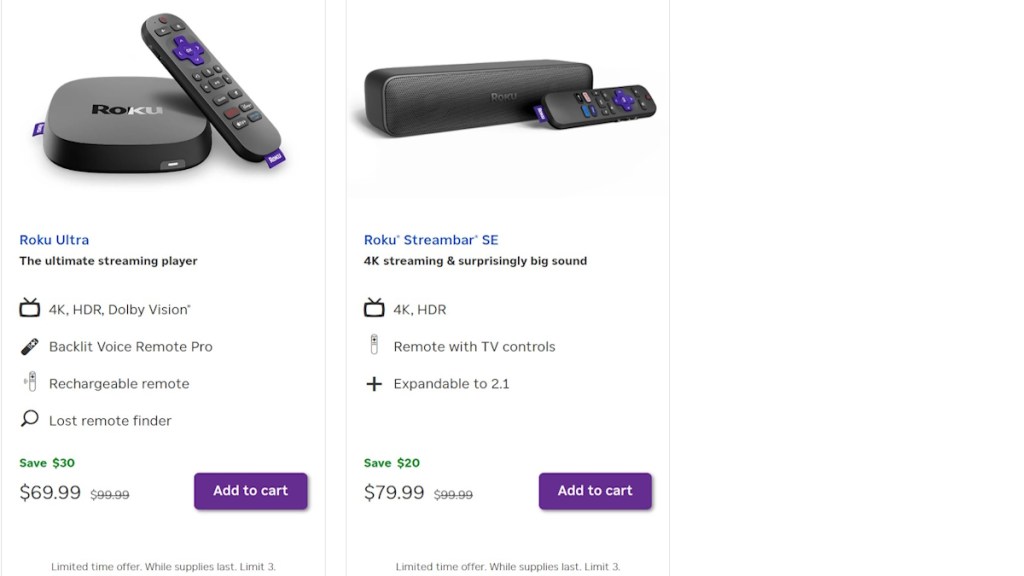Open the Roku Streambar SE product link
1024x576 pixels.
(430, 239)
